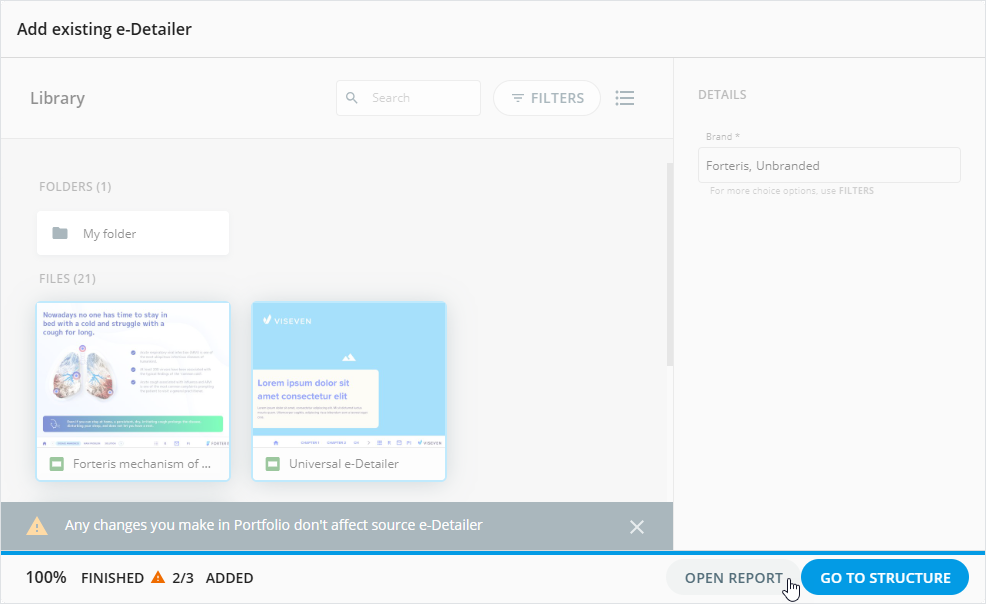Open the Brand field showing Forteris, Unbranded
This screenshot has height=604, width=986.
click(x=829, y=166)
